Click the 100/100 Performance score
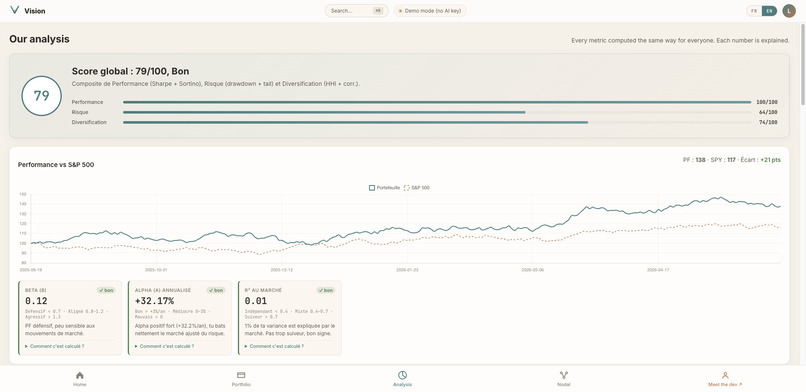 (x=767, y=102)
